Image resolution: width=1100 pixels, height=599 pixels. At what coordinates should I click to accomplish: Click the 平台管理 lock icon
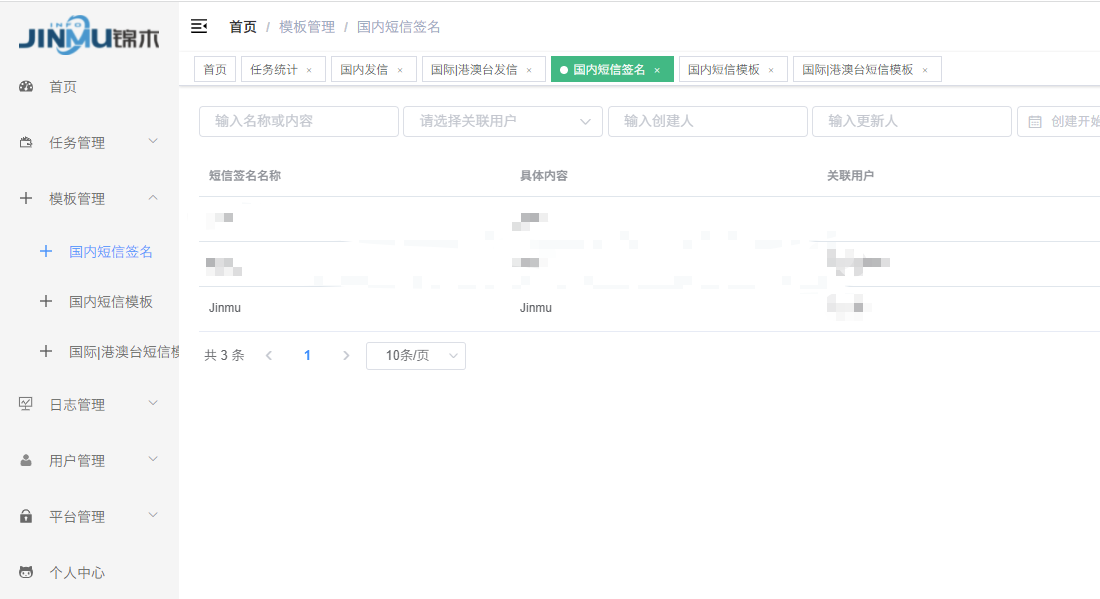tap(26, 516)
